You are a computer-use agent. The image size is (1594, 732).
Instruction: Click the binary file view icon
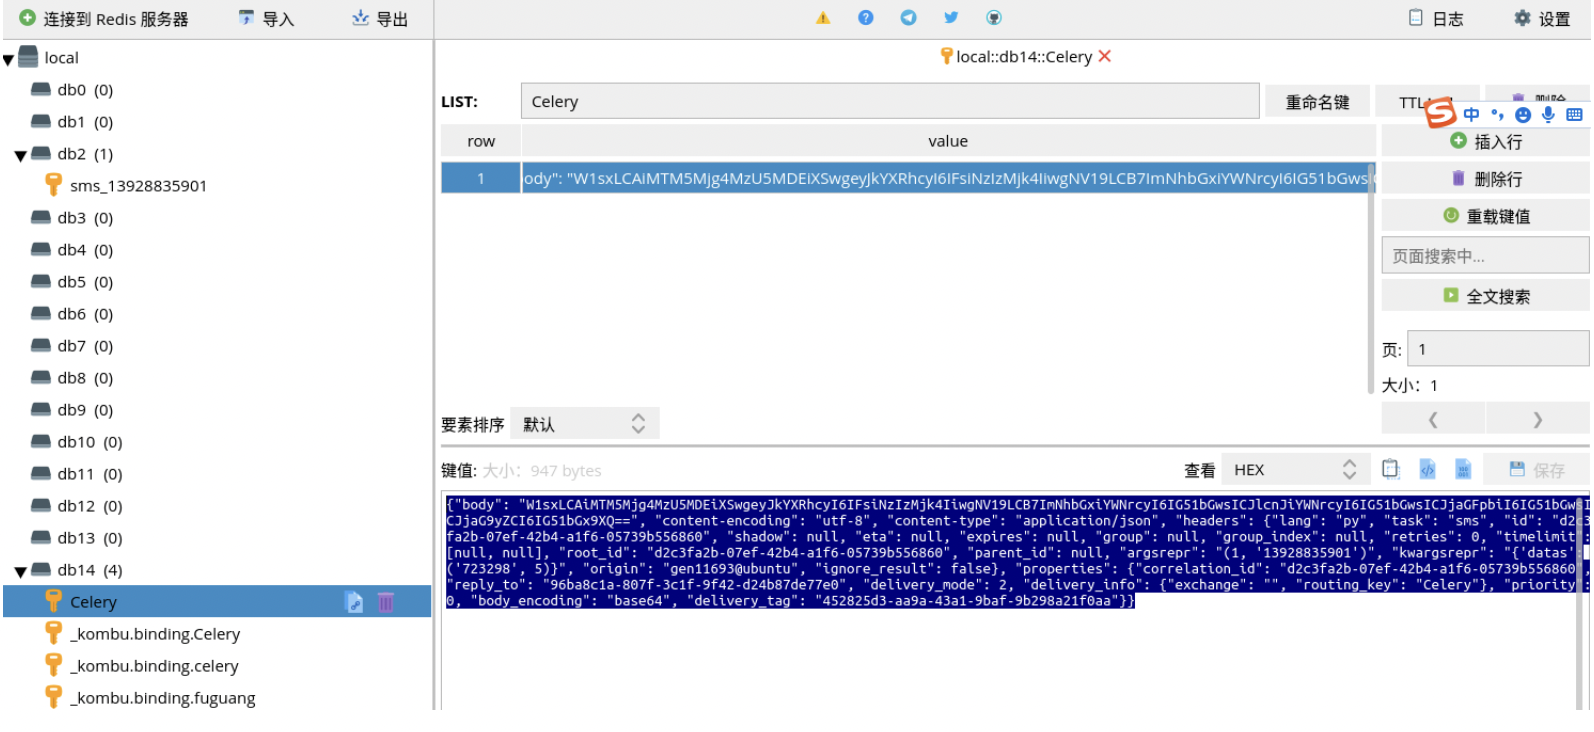point(1463,469)
